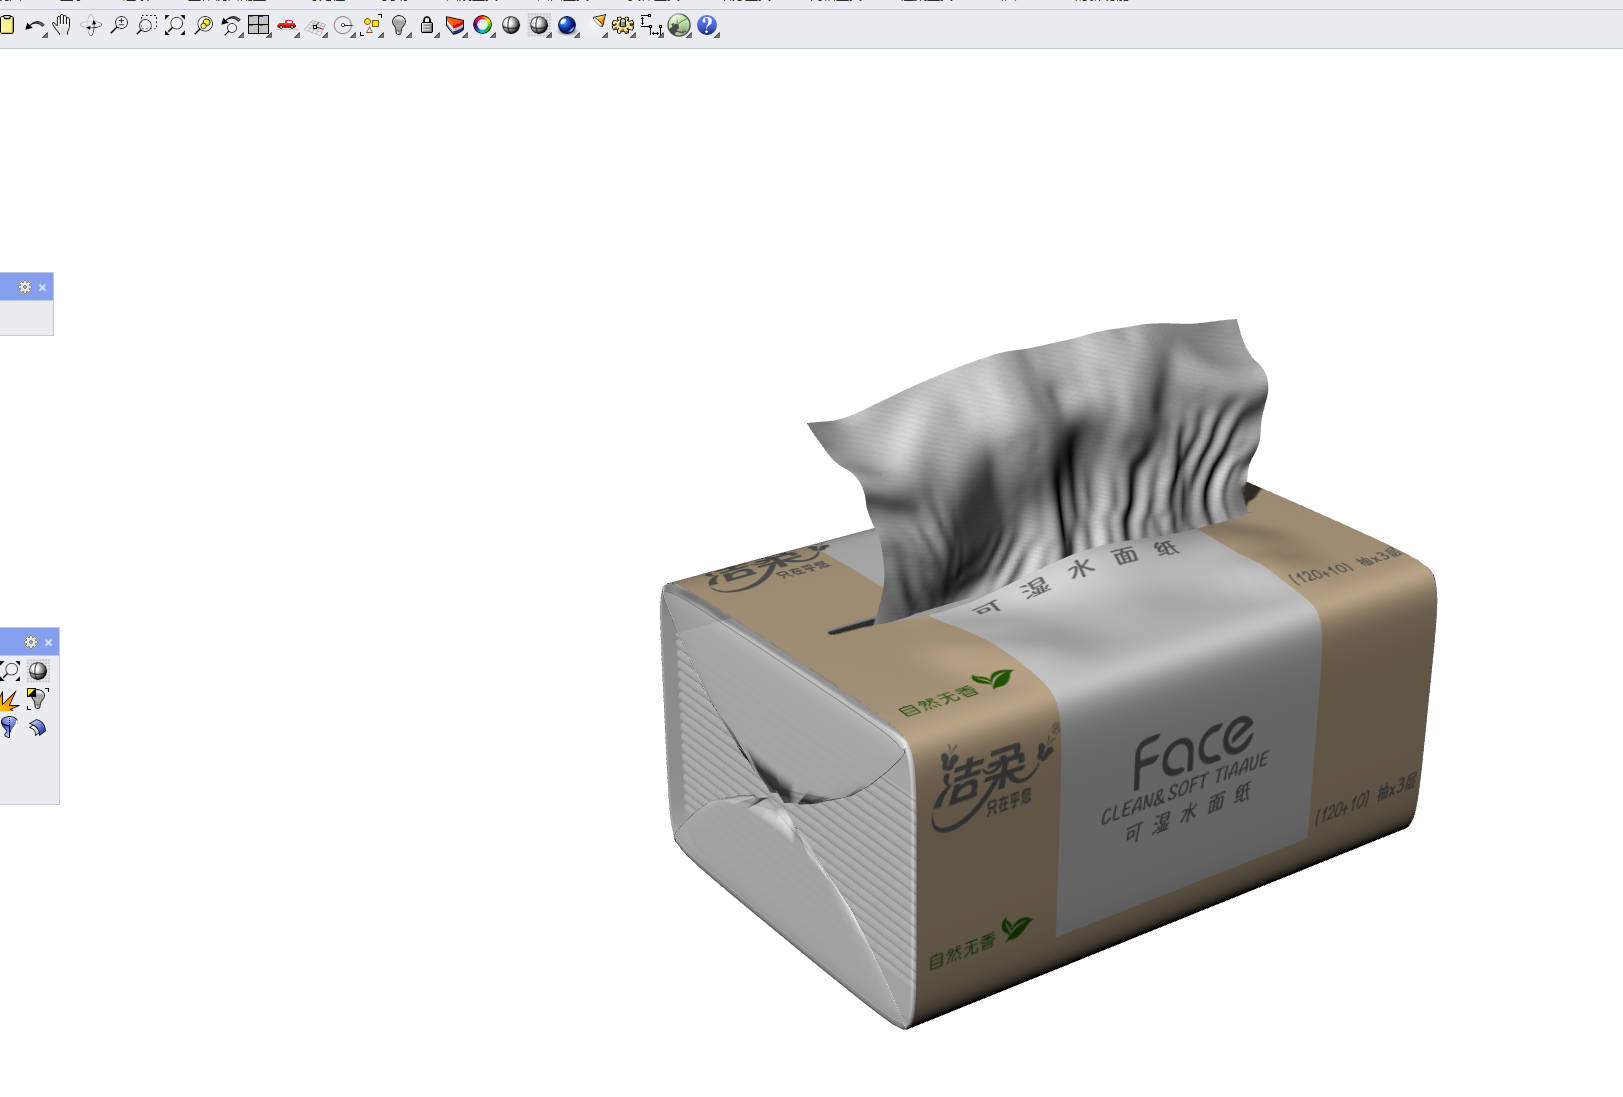Click the green globe toolbar icon
1623x1097 pixels.
pyautogui.click(x=679, y=25)
